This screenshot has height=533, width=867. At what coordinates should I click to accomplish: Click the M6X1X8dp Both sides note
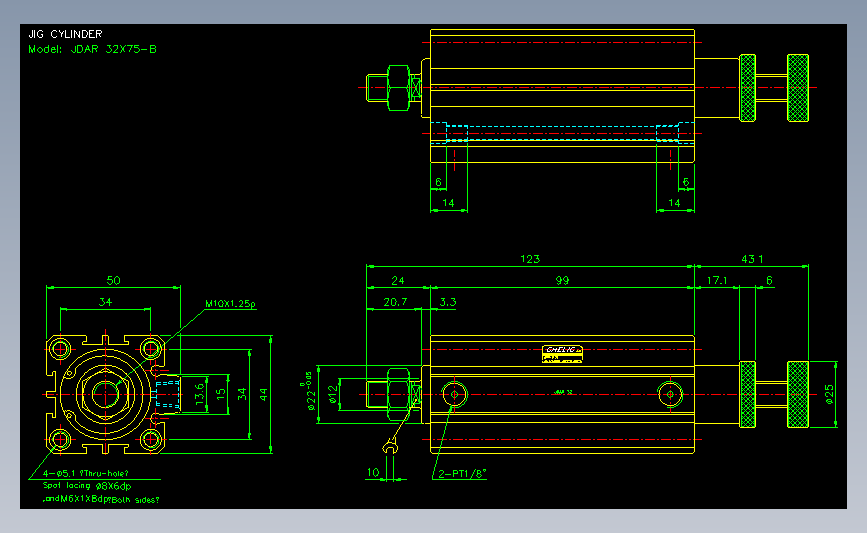pyautogui.click(x=101, y=499)
